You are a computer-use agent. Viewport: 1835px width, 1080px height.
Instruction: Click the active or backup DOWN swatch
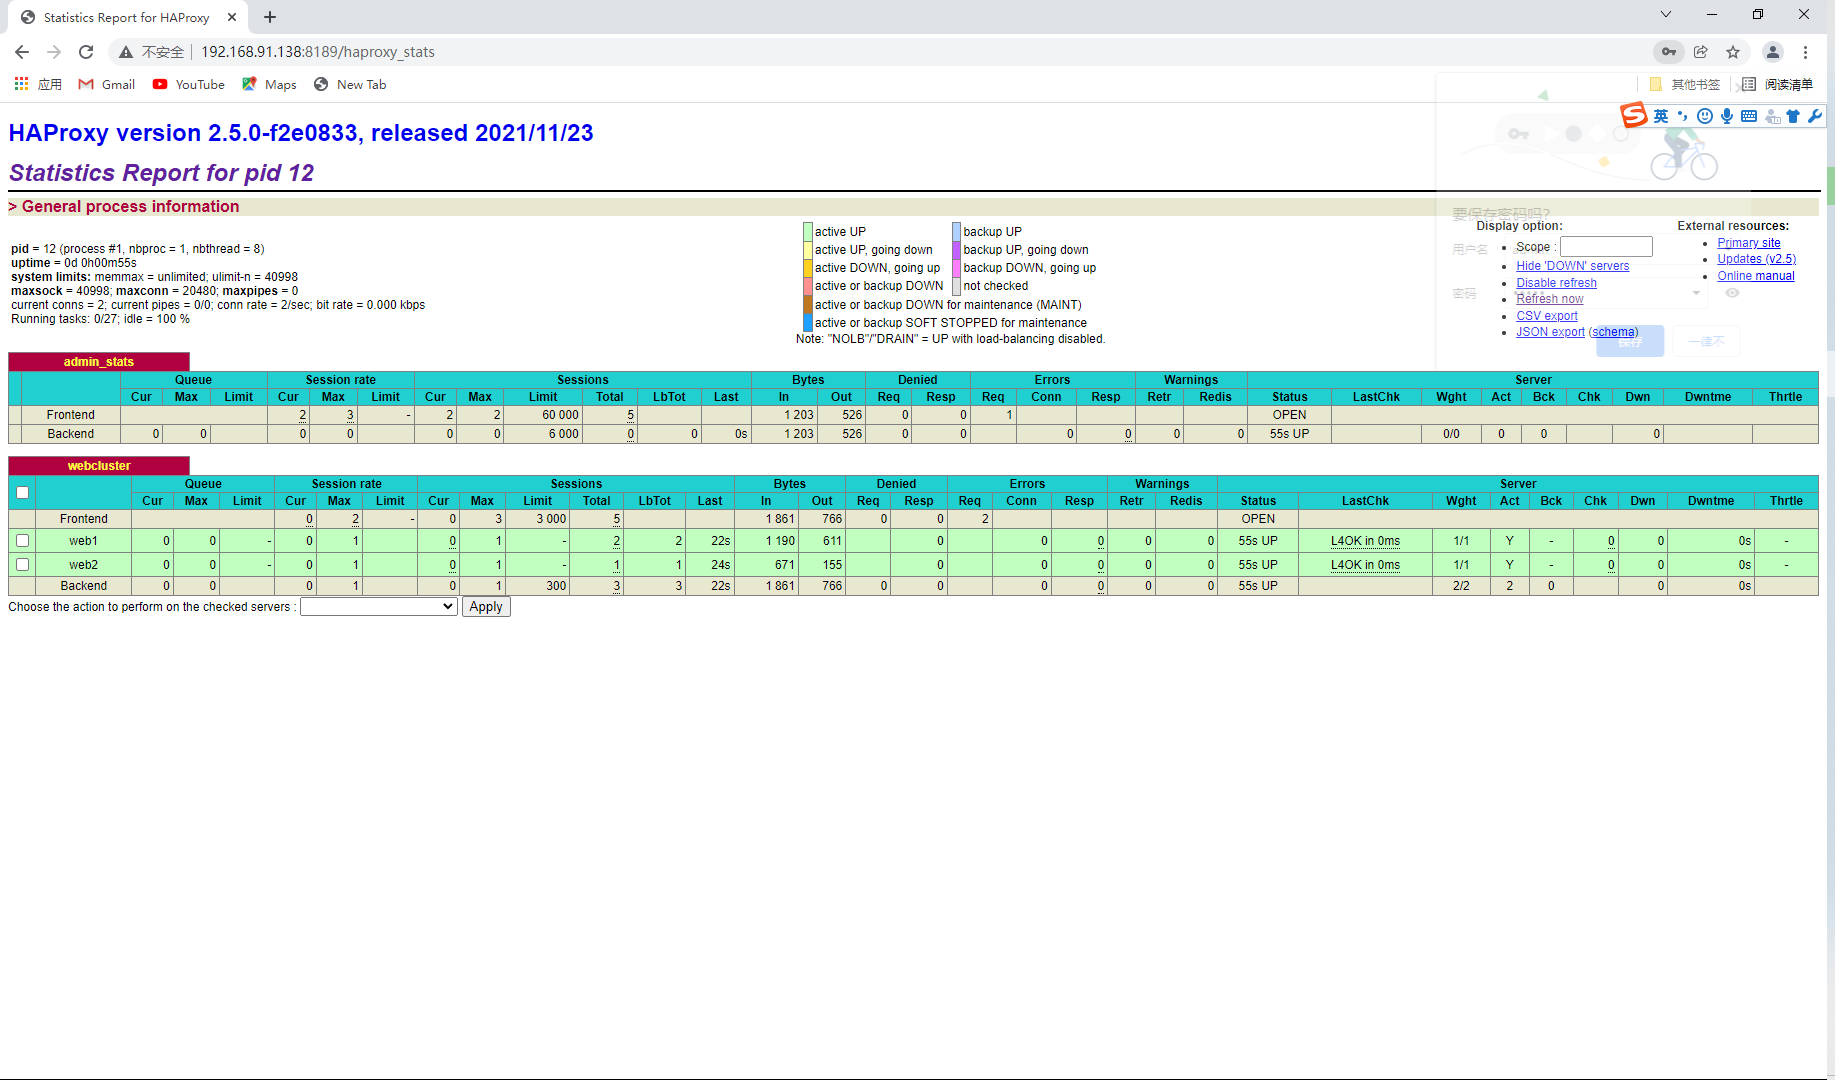tap(807, 286)
